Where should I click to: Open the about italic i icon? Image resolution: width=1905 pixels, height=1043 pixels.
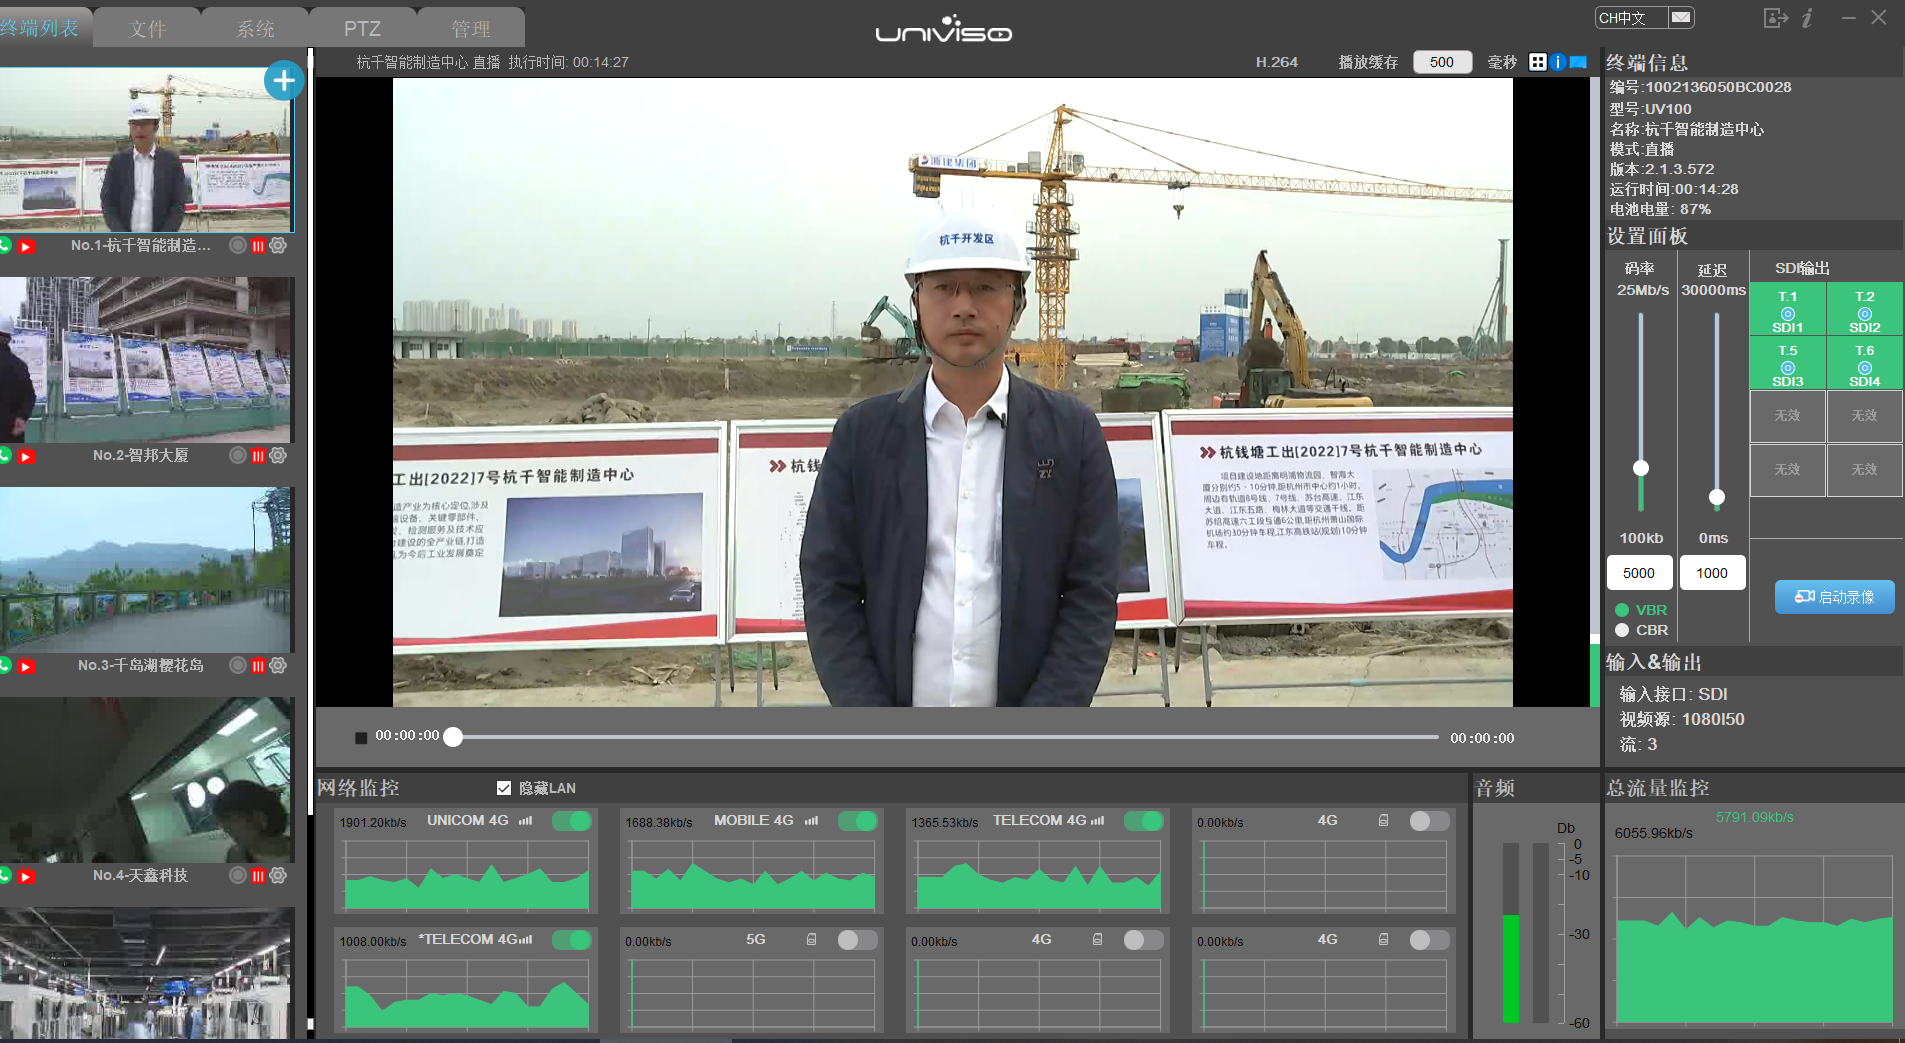[x=1808, y=18]
